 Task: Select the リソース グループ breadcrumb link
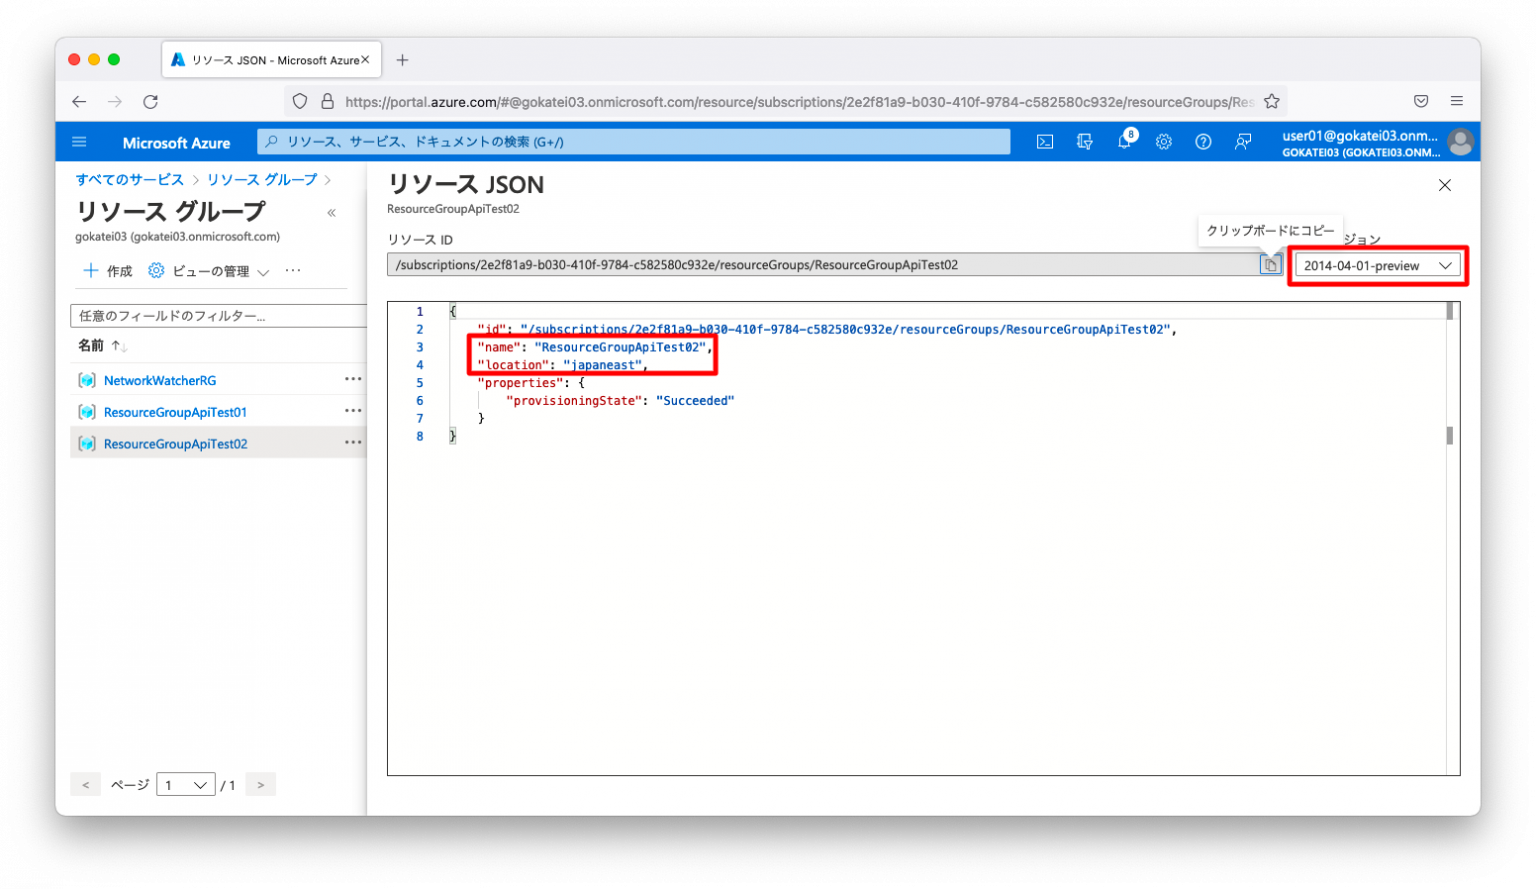pyautogui.click(x=262, y=179)
